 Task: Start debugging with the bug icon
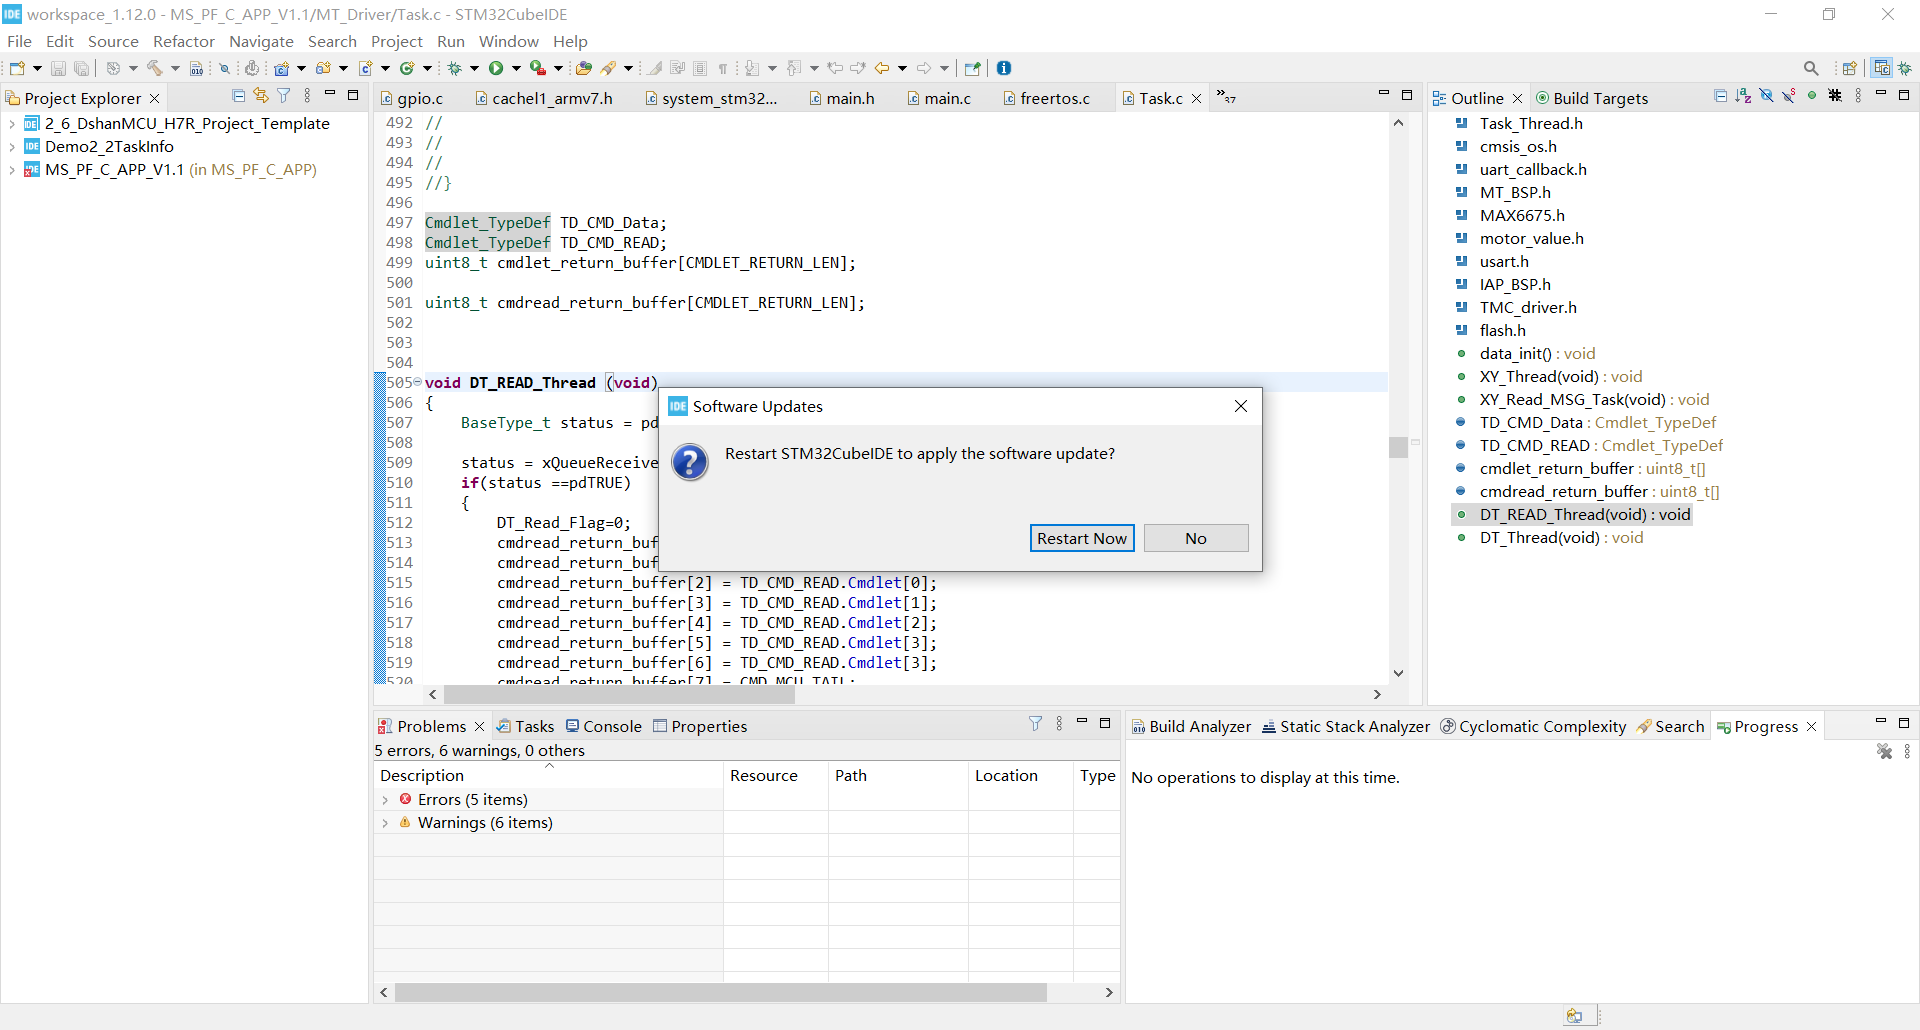click(x=454, y=68)
